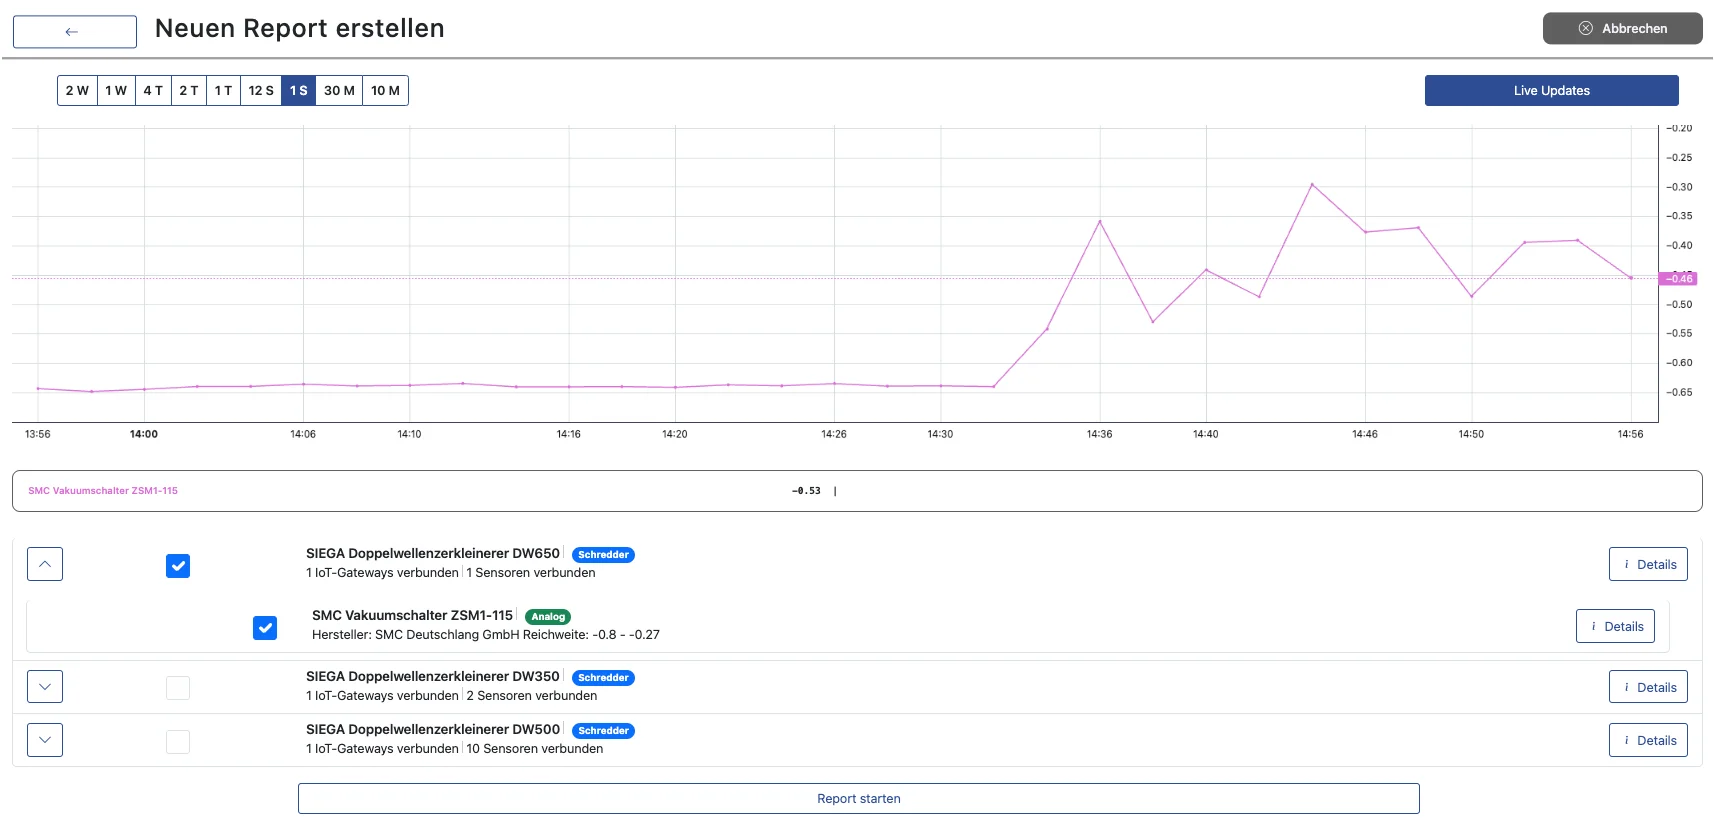Collapse the DW650 sensor list
Image resolution: width=1714 pixels, height=823 pixels.
pos(45,564)
